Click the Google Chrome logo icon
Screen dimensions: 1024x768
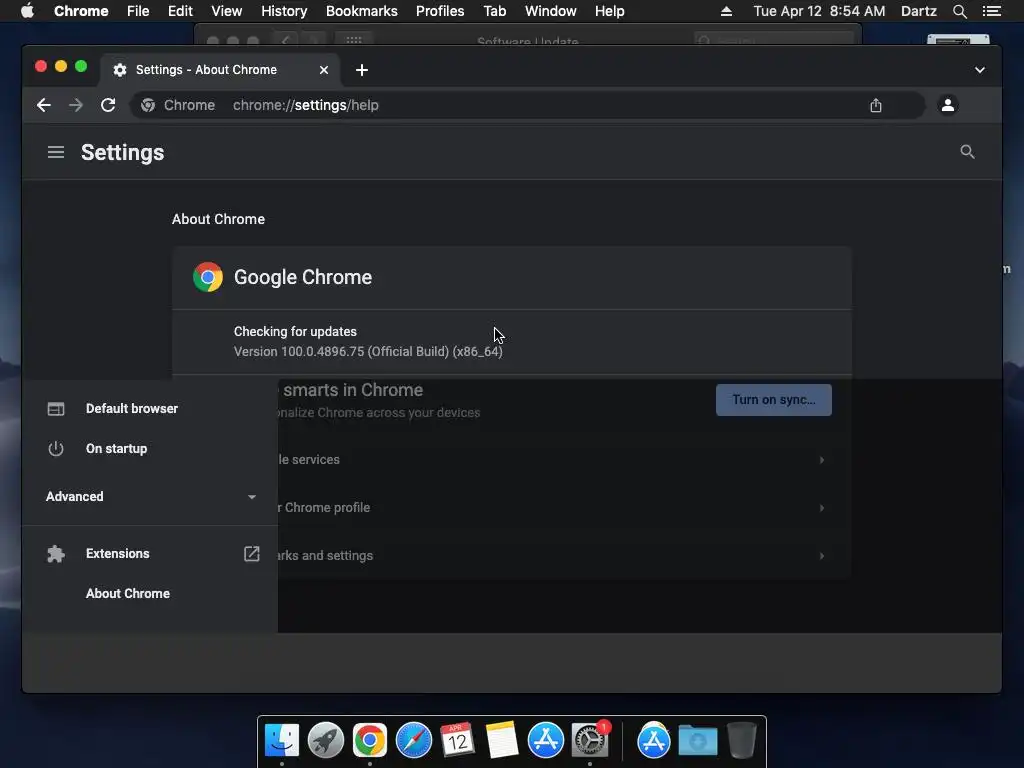click(x=208, y=277)
